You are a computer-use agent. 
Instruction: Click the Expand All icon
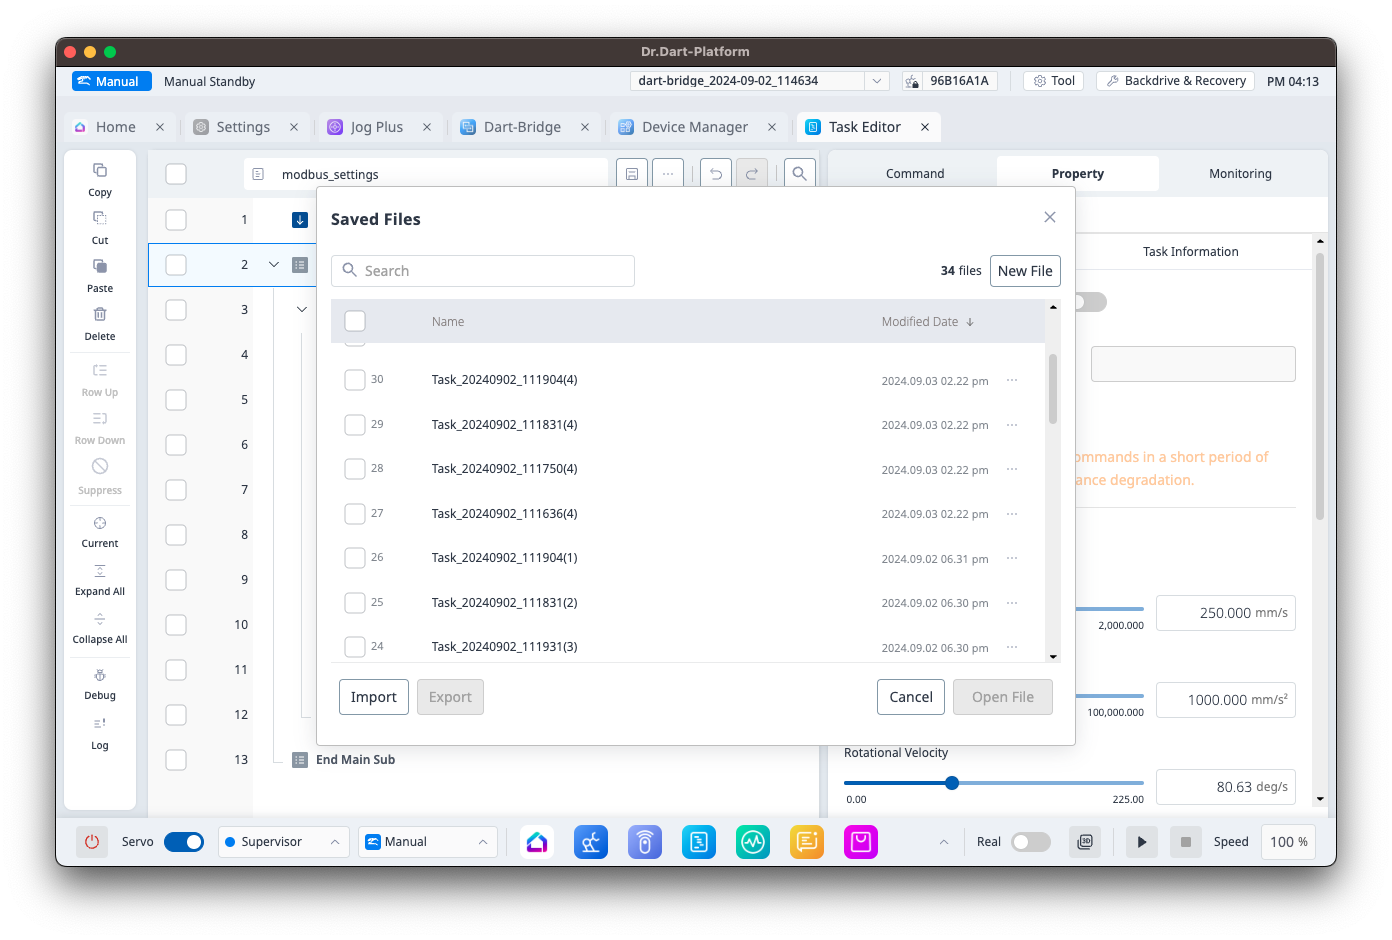[x=100, y=571]
